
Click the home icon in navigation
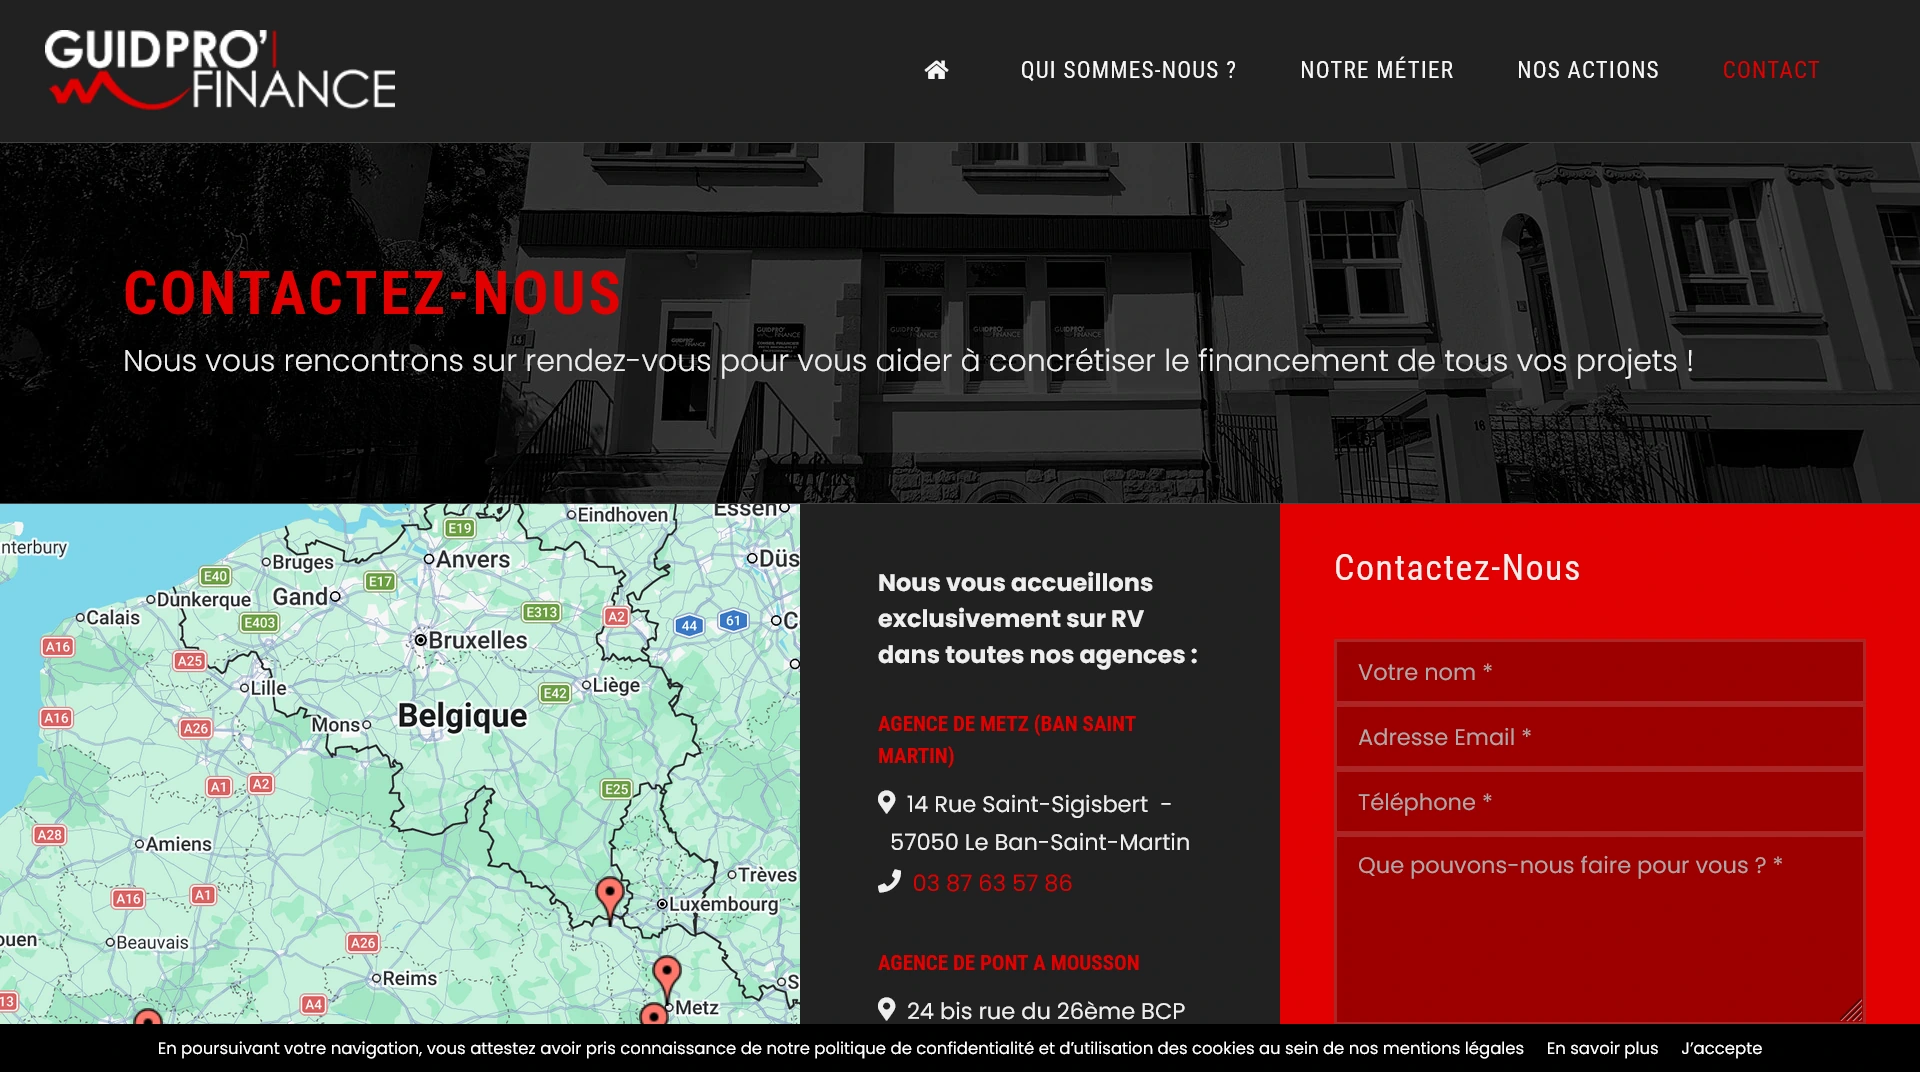click(x=936, y=70)
